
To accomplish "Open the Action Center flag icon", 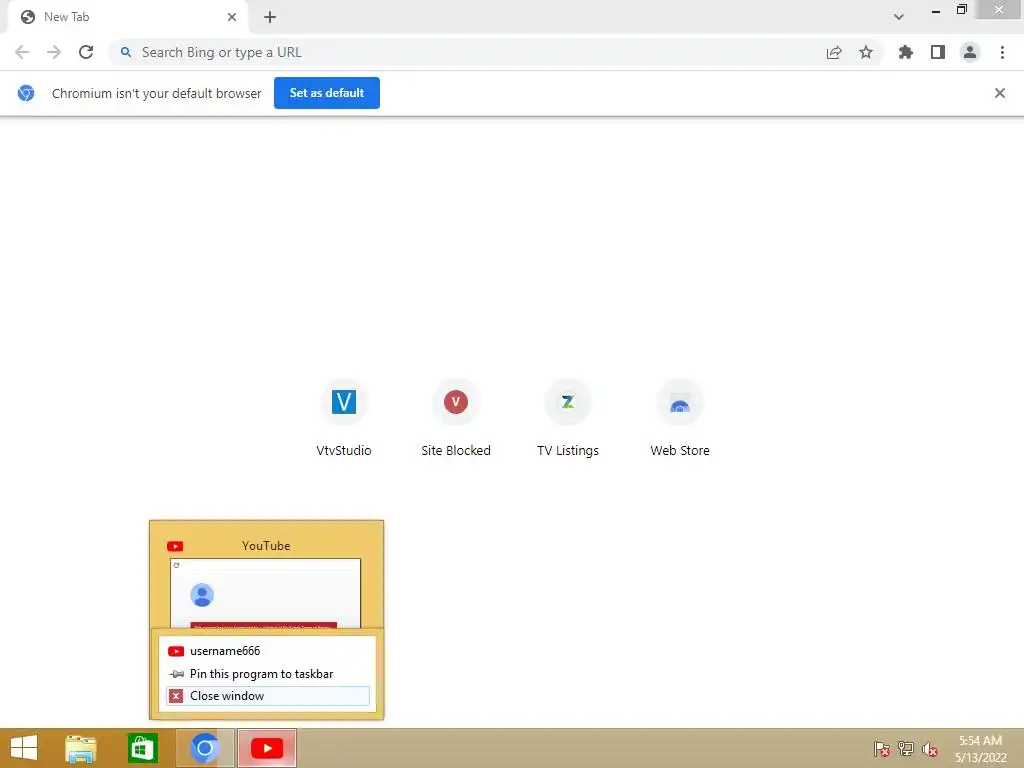I will click(881, 748).
